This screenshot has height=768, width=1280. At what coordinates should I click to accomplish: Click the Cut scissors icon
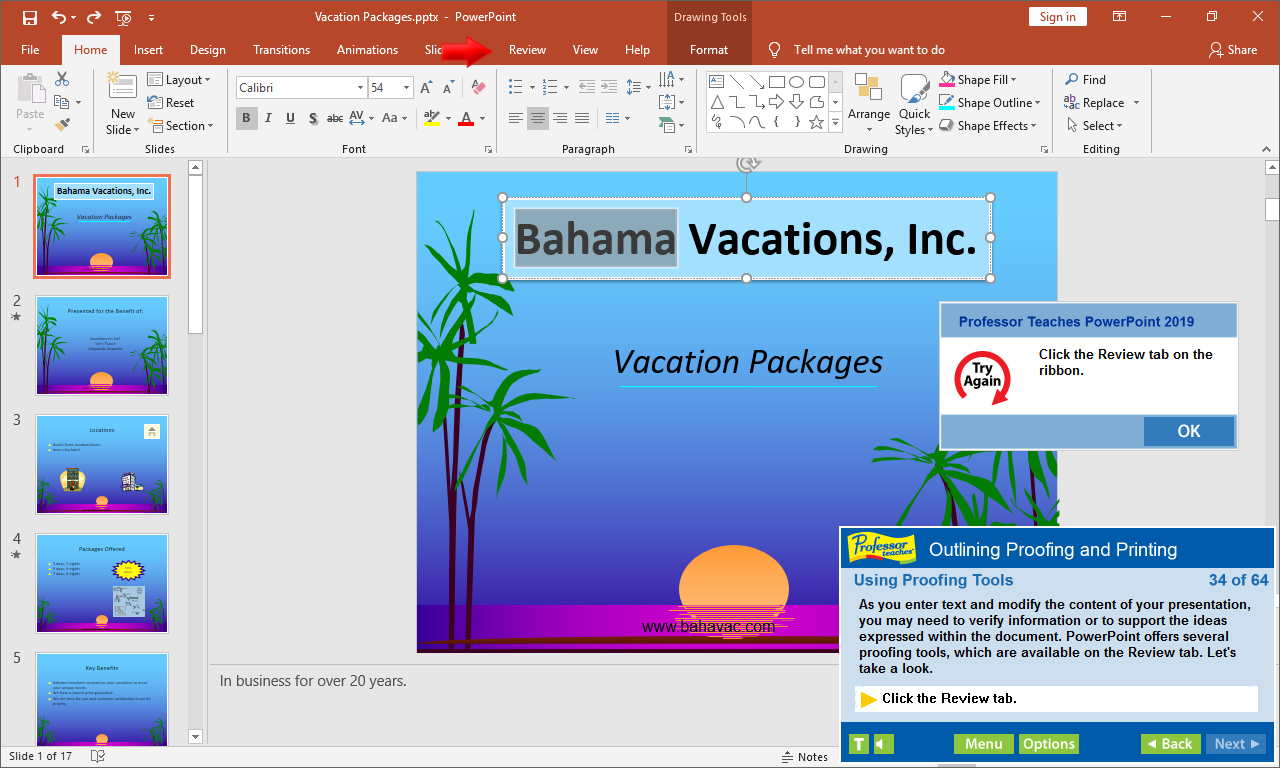pyautogui.click(x=62, y=79)
